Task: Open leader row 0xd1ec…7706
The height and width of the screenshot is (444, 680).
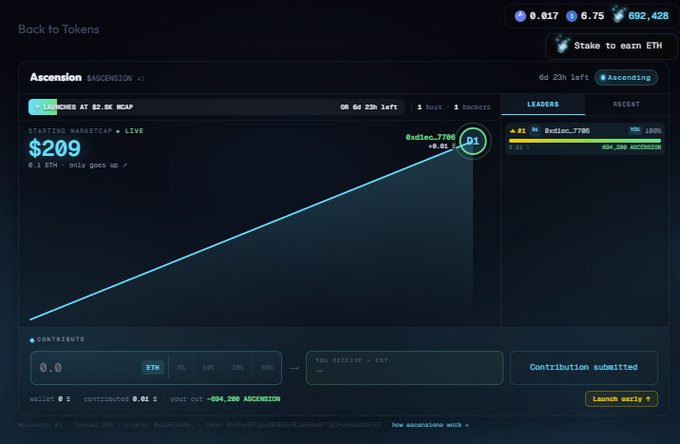Action: coord(585,139)
